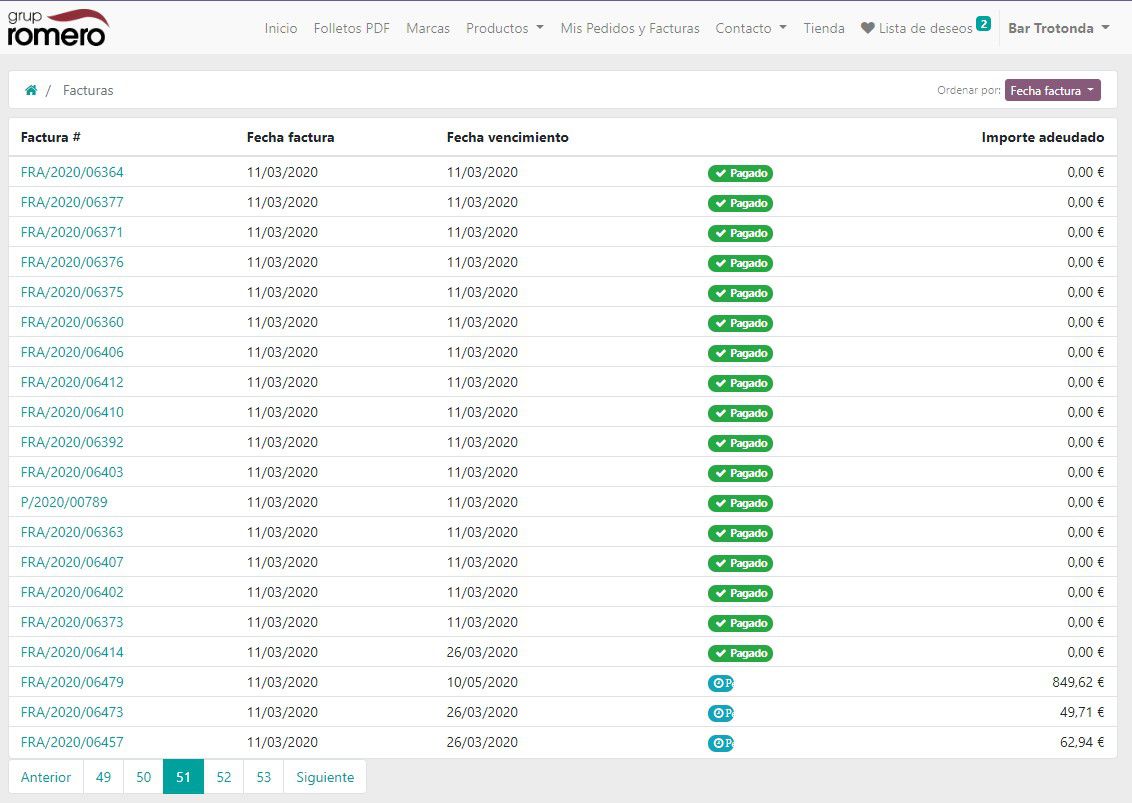Go to the Anterior page
This screenshot has width=1132, height=803.
[x=46, y=777]
